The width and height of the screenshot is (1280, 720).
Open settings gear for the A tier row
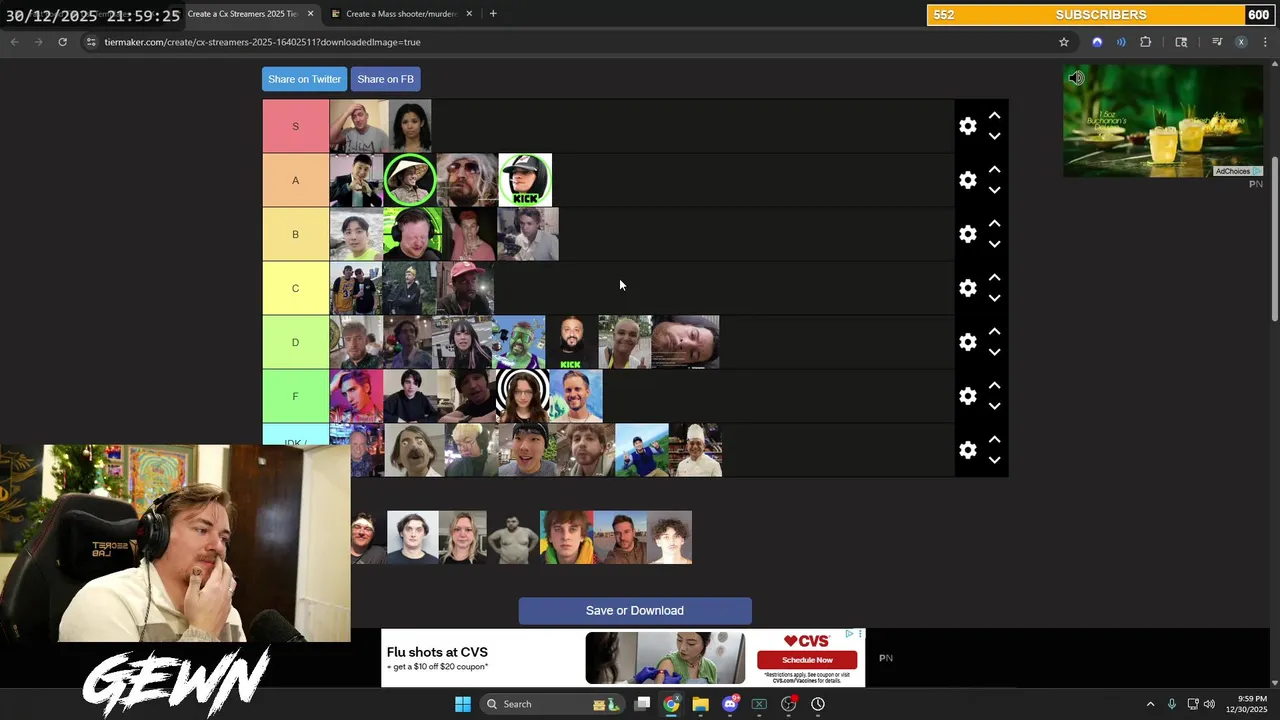tap(967, 180)
